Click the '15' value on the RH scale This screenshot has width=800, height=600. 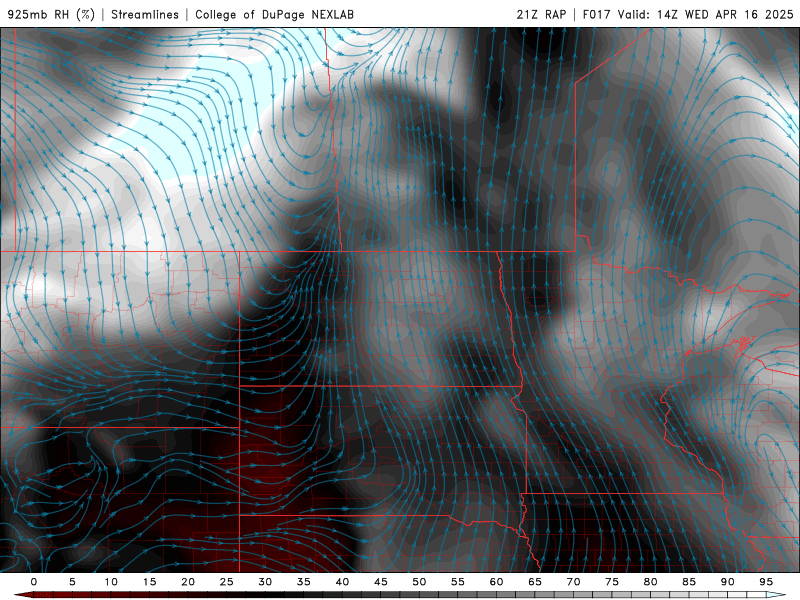pos(149,582)
